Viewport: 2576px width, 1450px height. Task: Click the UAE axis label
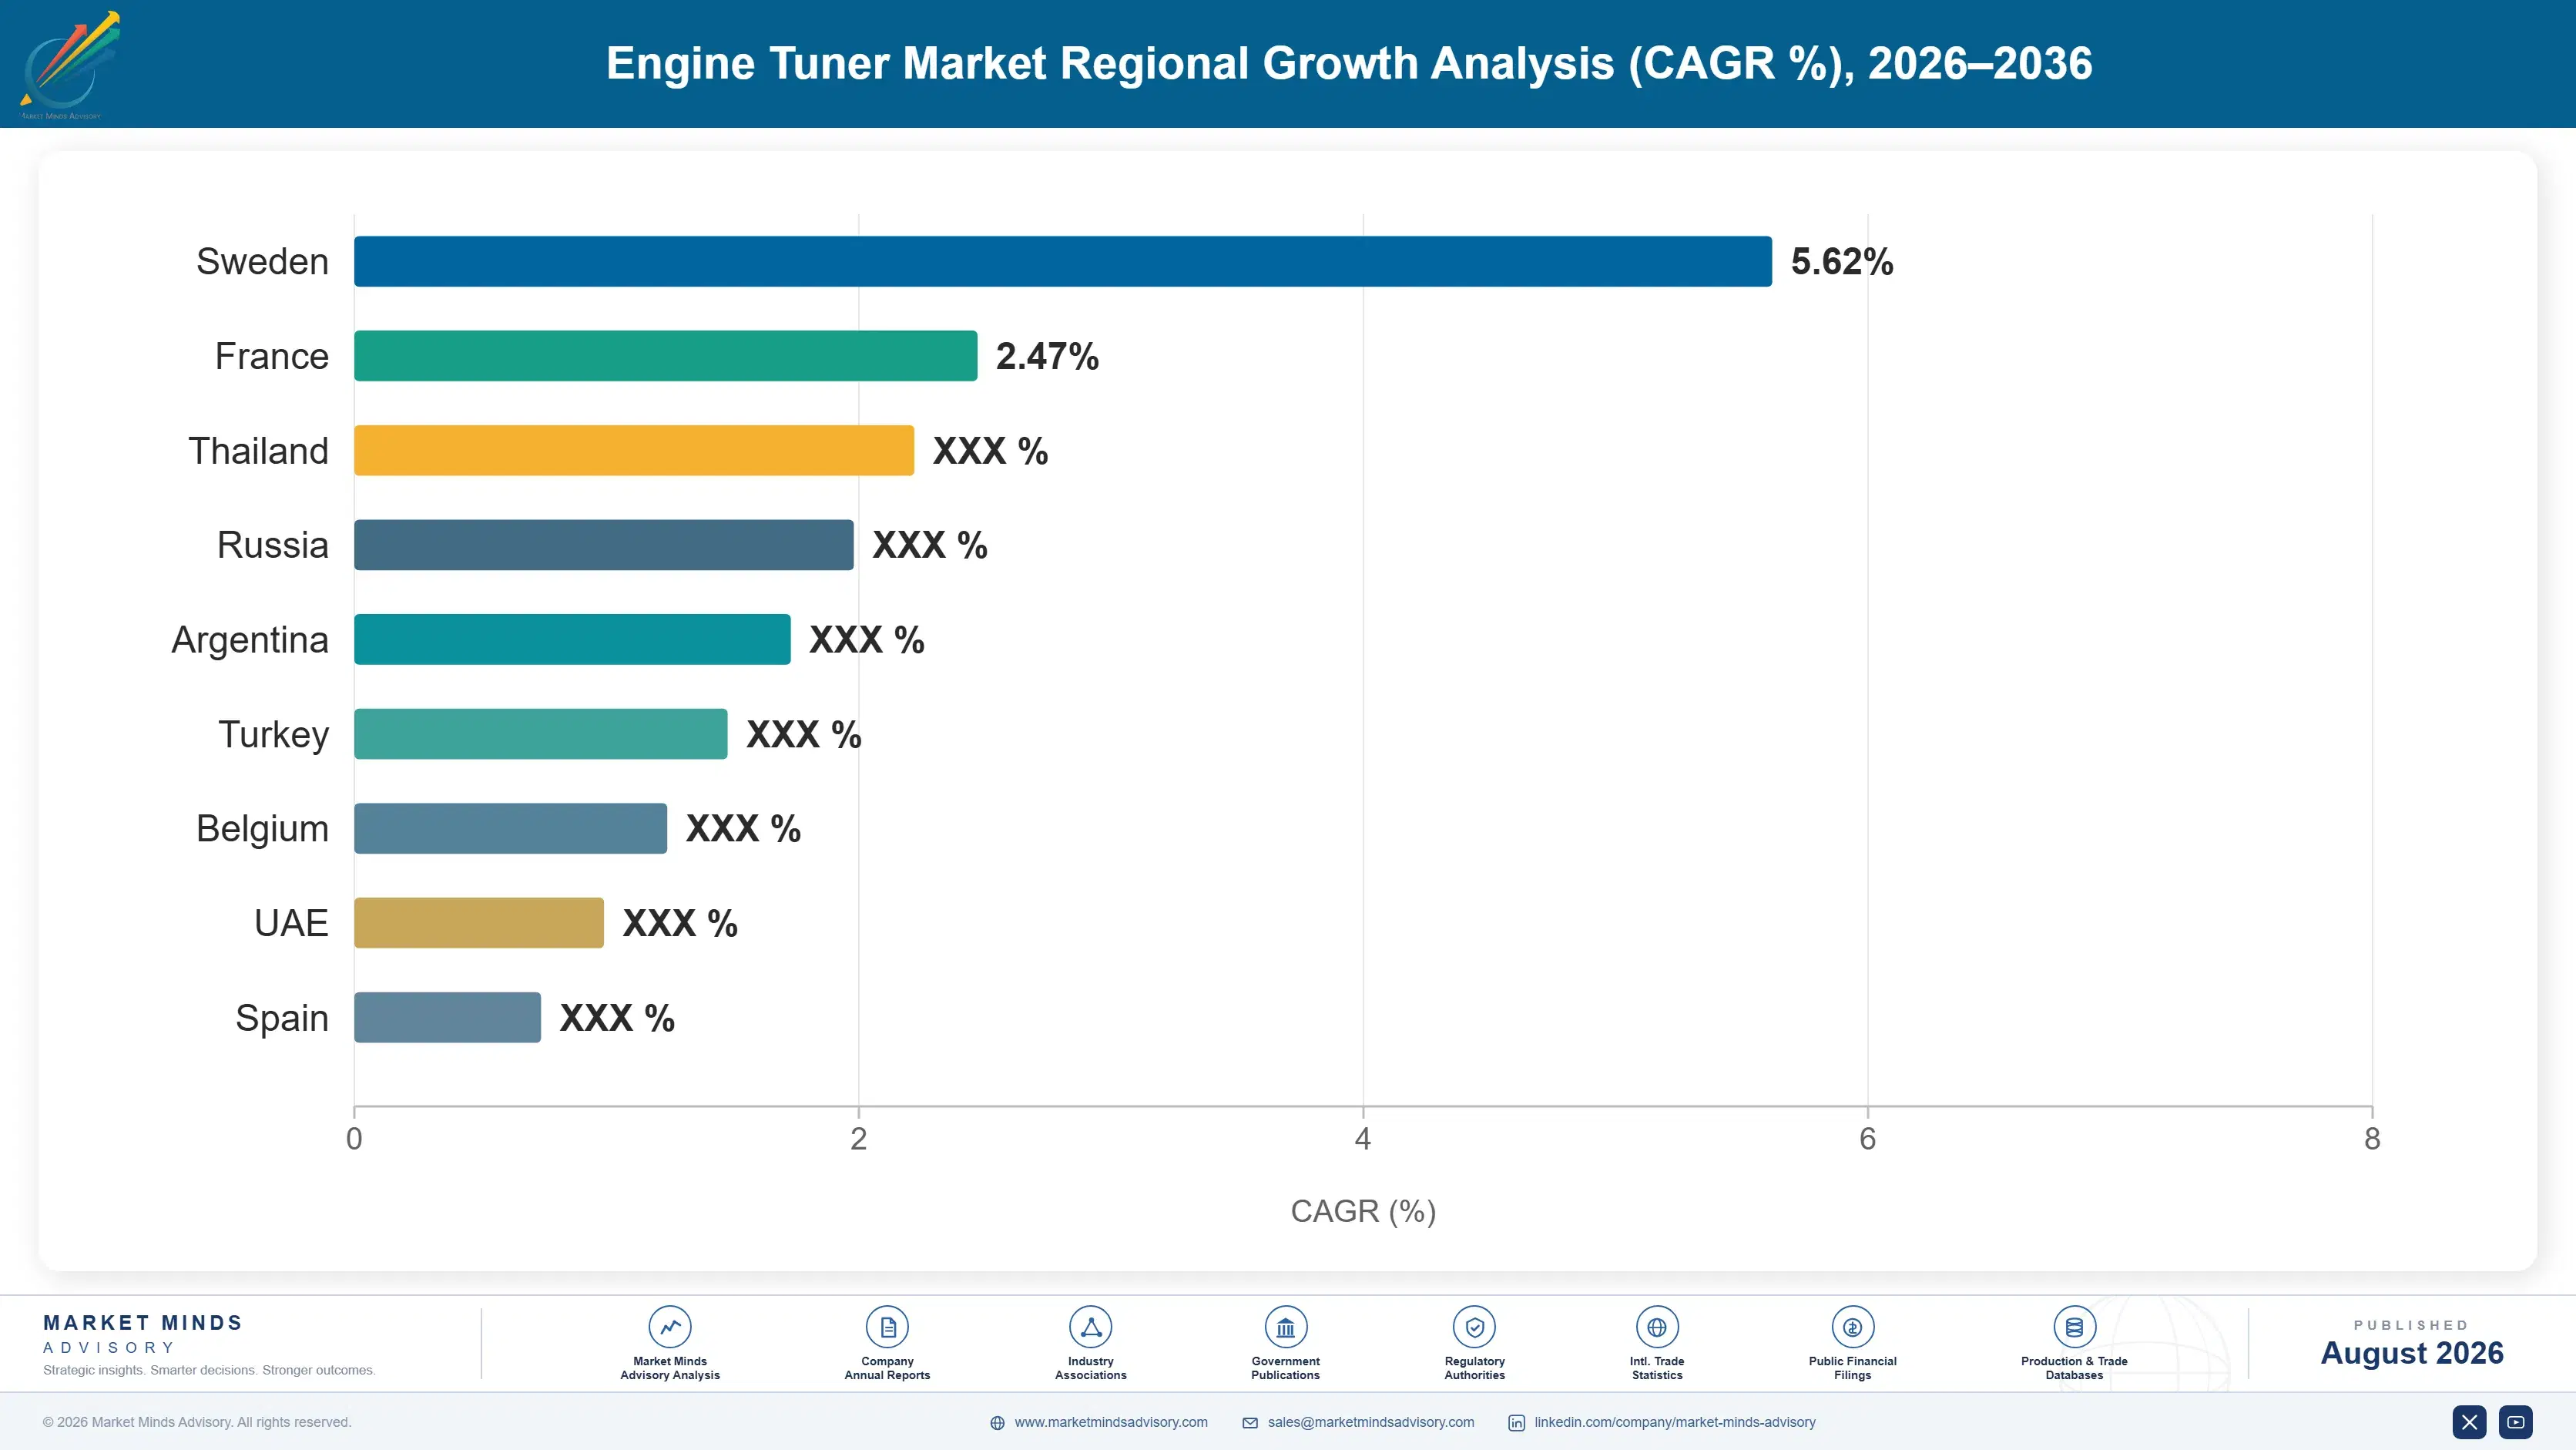coord(291,923)
